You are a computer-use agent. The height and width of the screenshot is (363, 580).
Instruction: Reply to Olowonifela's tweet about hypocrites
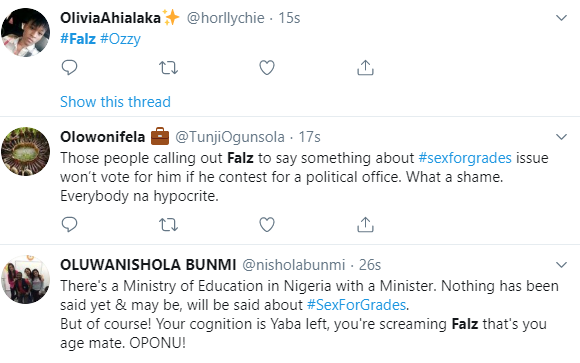69,225
